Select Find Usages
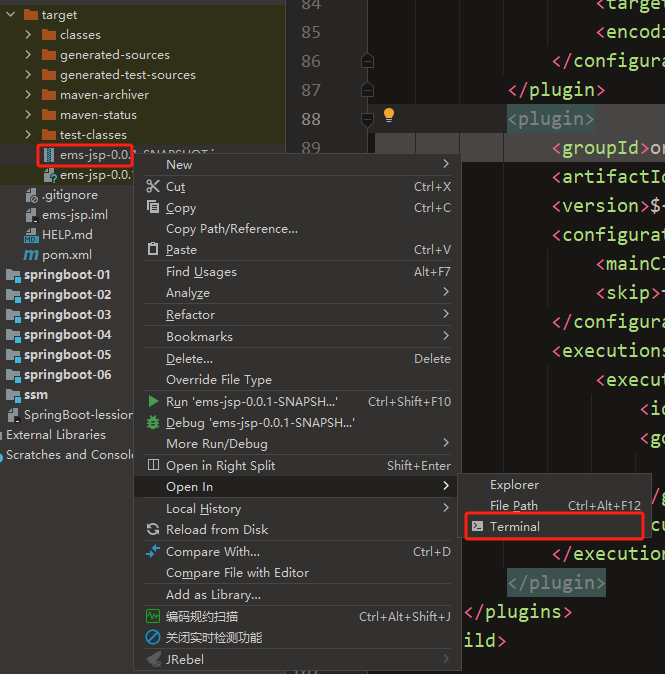 pyautogui.click(x=297, y=272)
